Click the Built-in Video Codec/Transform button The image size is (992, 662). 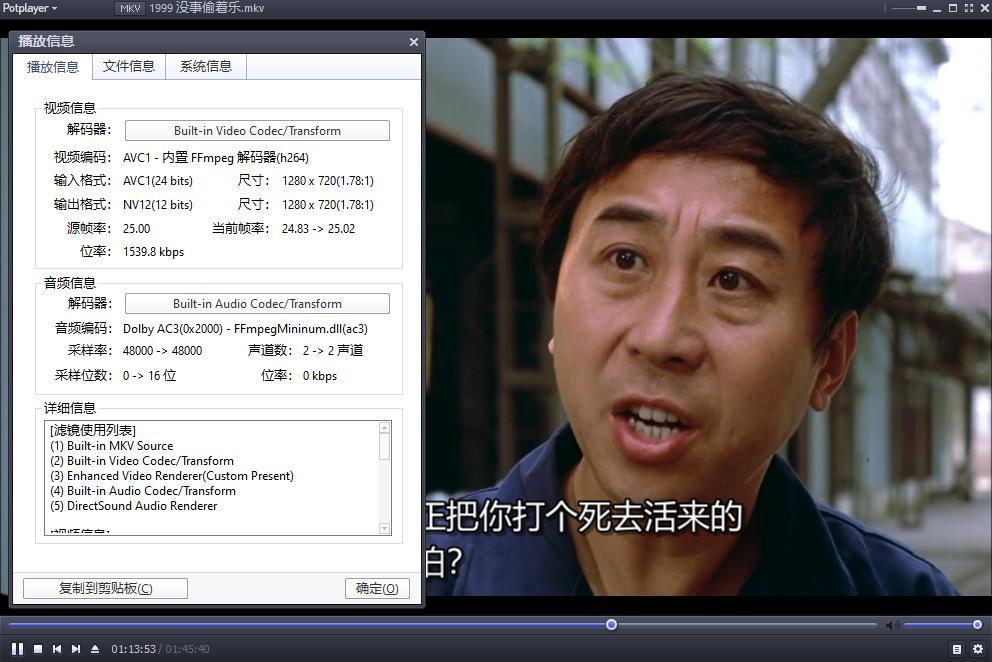tap(257, 131)
